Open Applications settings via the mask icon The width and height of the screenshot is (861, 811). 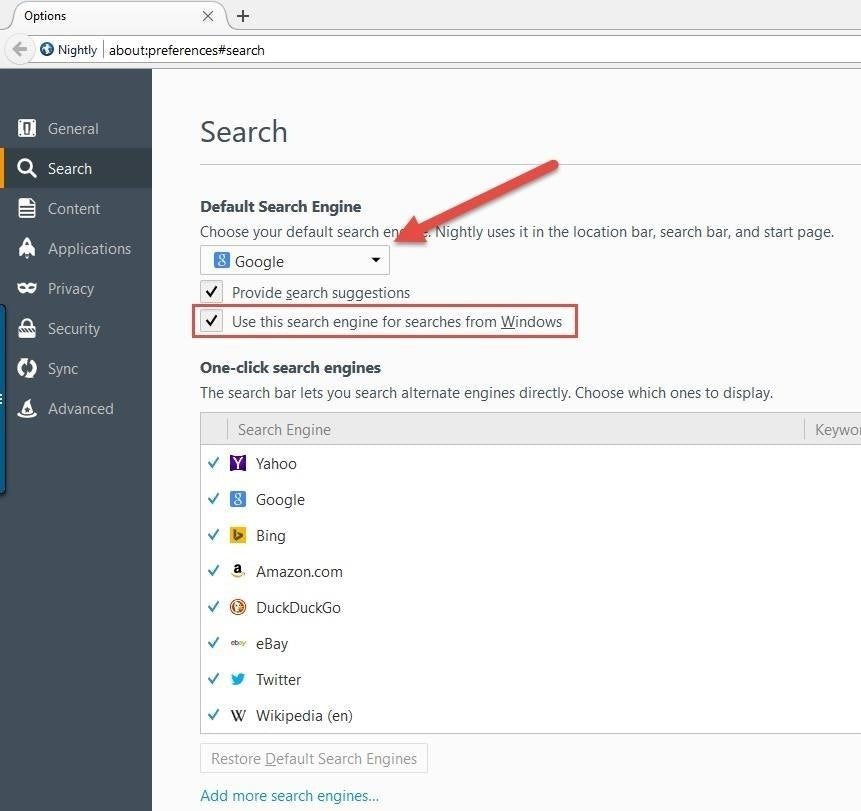(x=27, y=248)
